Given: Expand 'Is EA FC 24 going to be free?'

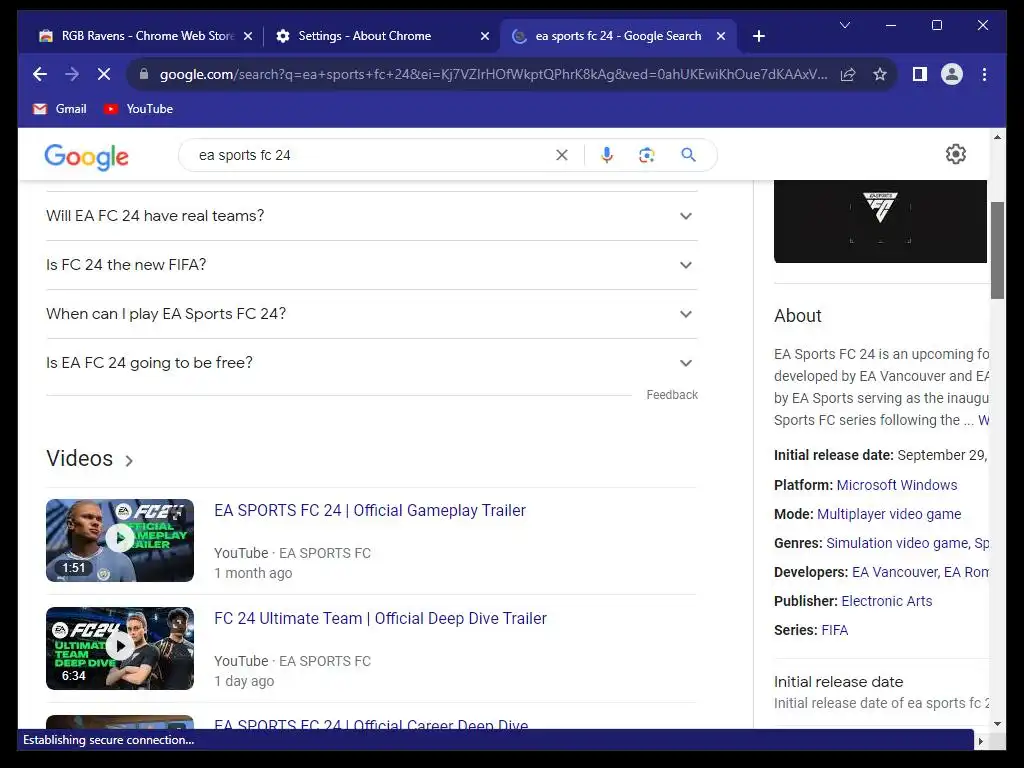Looking at the screenshot, I should tap(372, 363).
